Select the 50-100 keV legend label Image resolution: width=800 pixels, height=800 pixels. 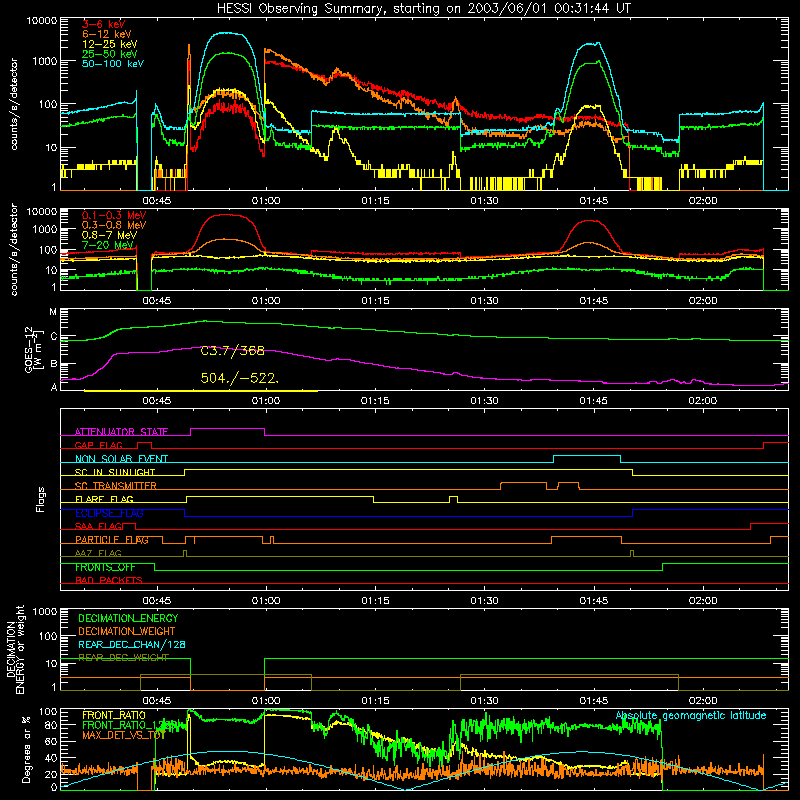click(113, 64)
